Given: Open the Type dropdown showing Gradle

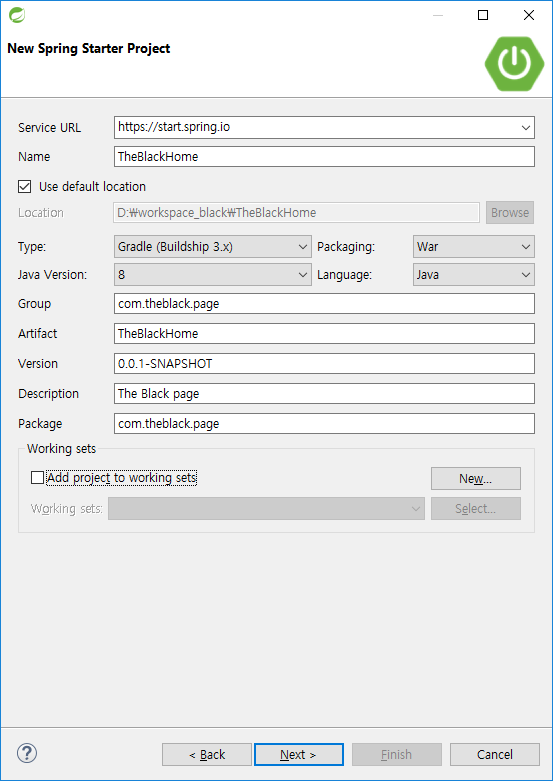Looking at the screenshot, I should [x=213, y=247].
